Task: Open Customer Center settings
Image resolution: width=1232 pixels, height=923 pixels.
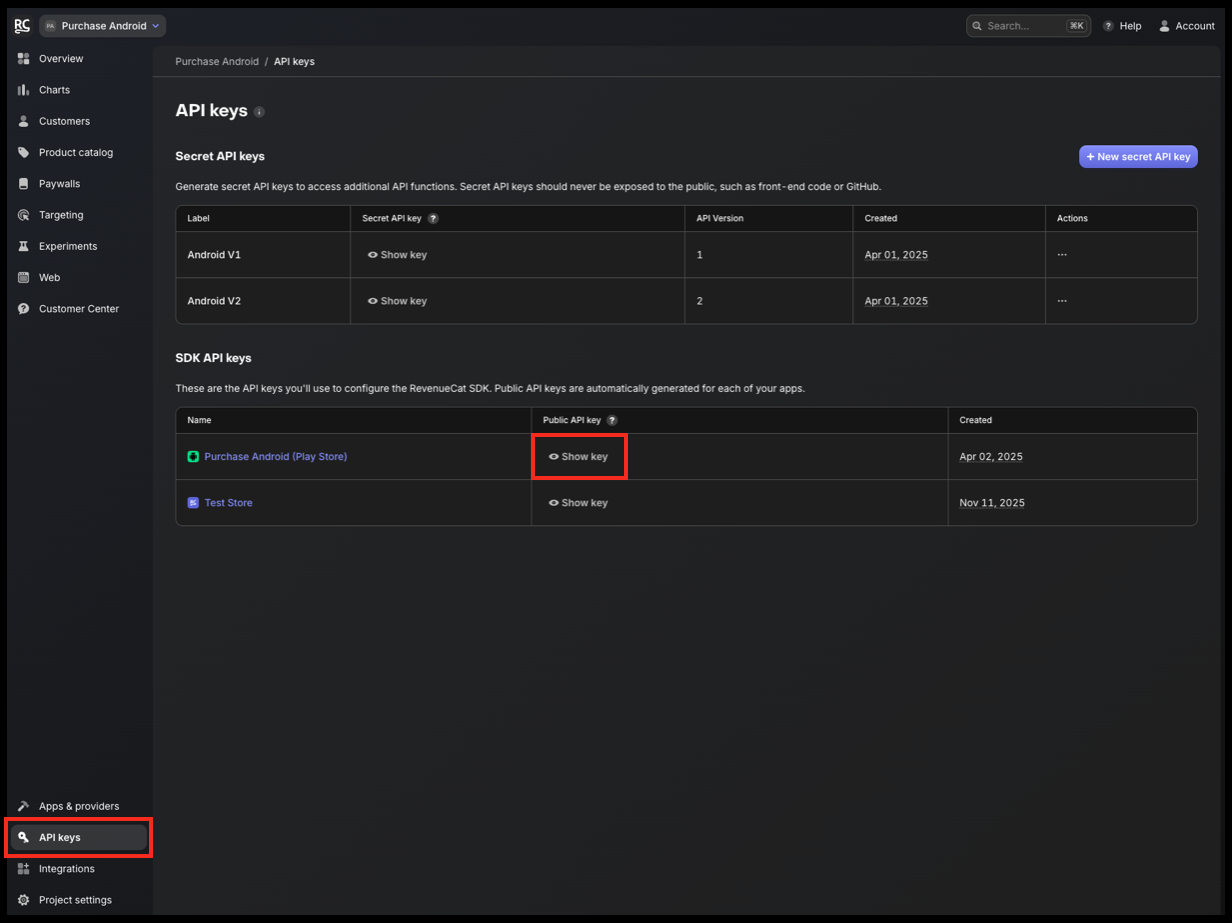Action: (x=79, y=308)
